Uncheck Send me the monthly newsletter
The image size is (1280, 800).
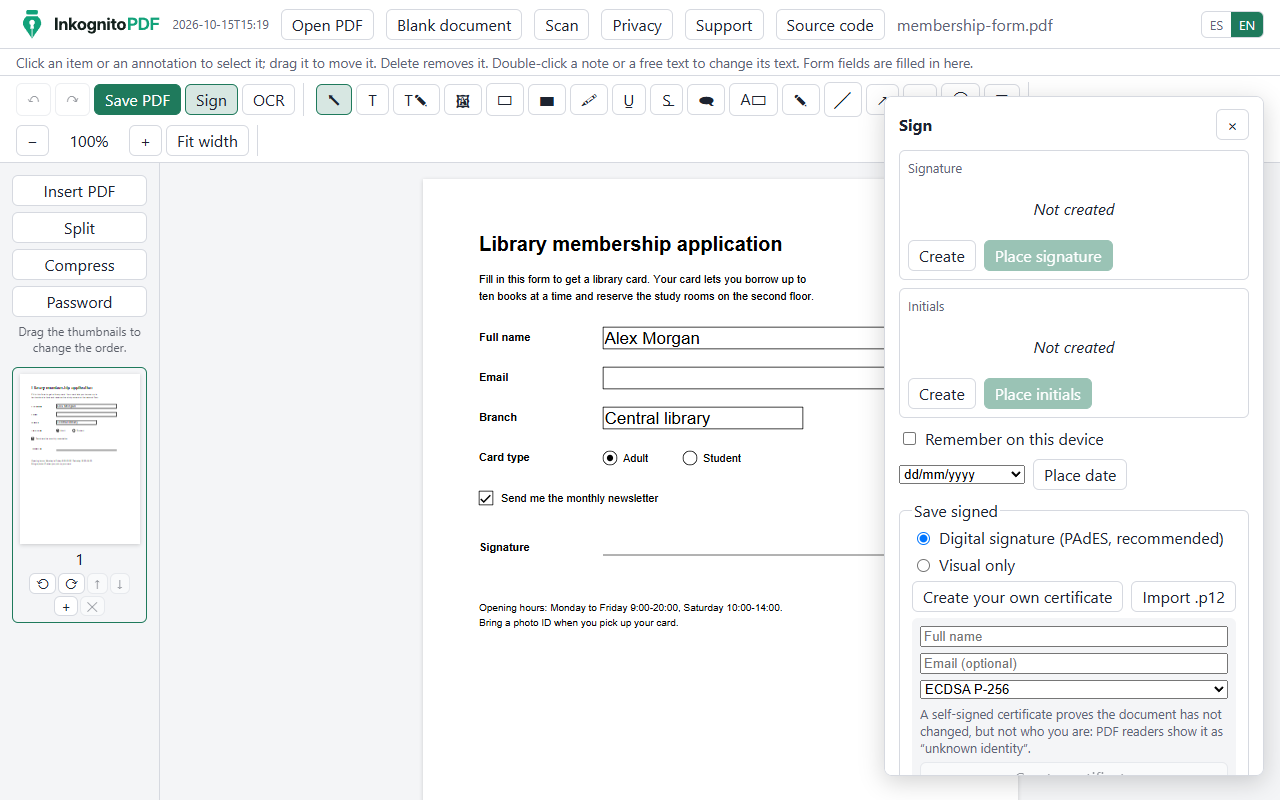[x=486, y=498]
